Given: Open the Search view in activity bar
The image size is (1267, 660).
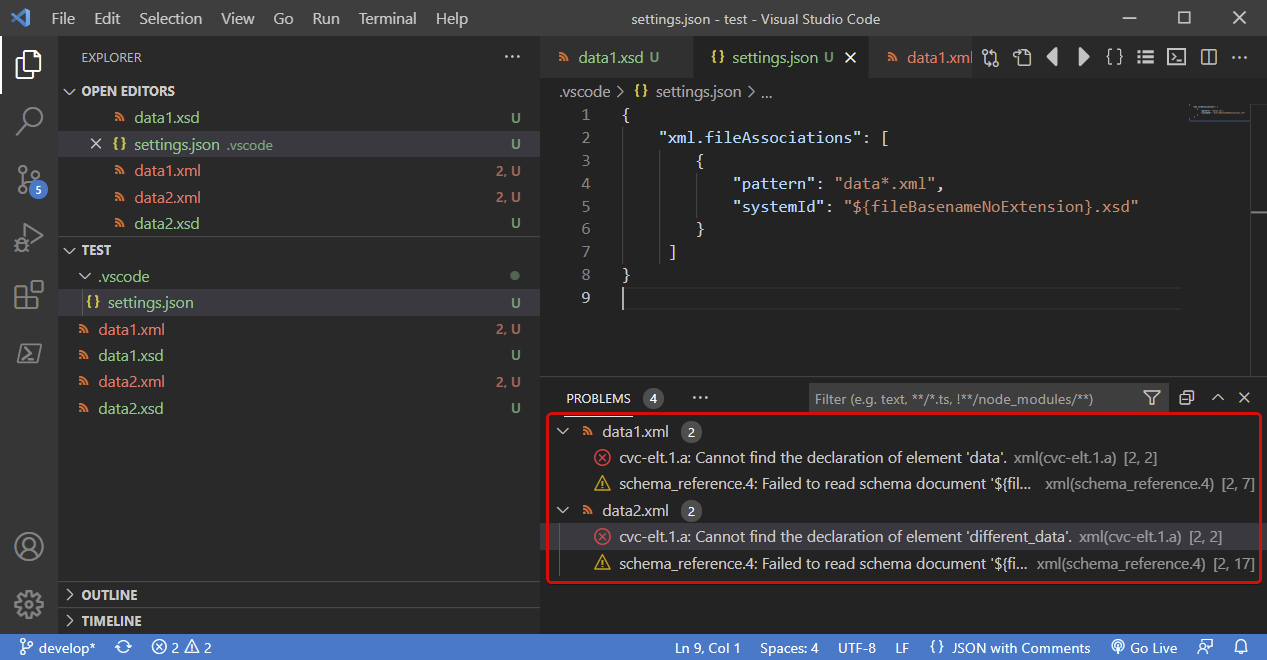Looking at the screenshot, I should (x=29, y=122).
